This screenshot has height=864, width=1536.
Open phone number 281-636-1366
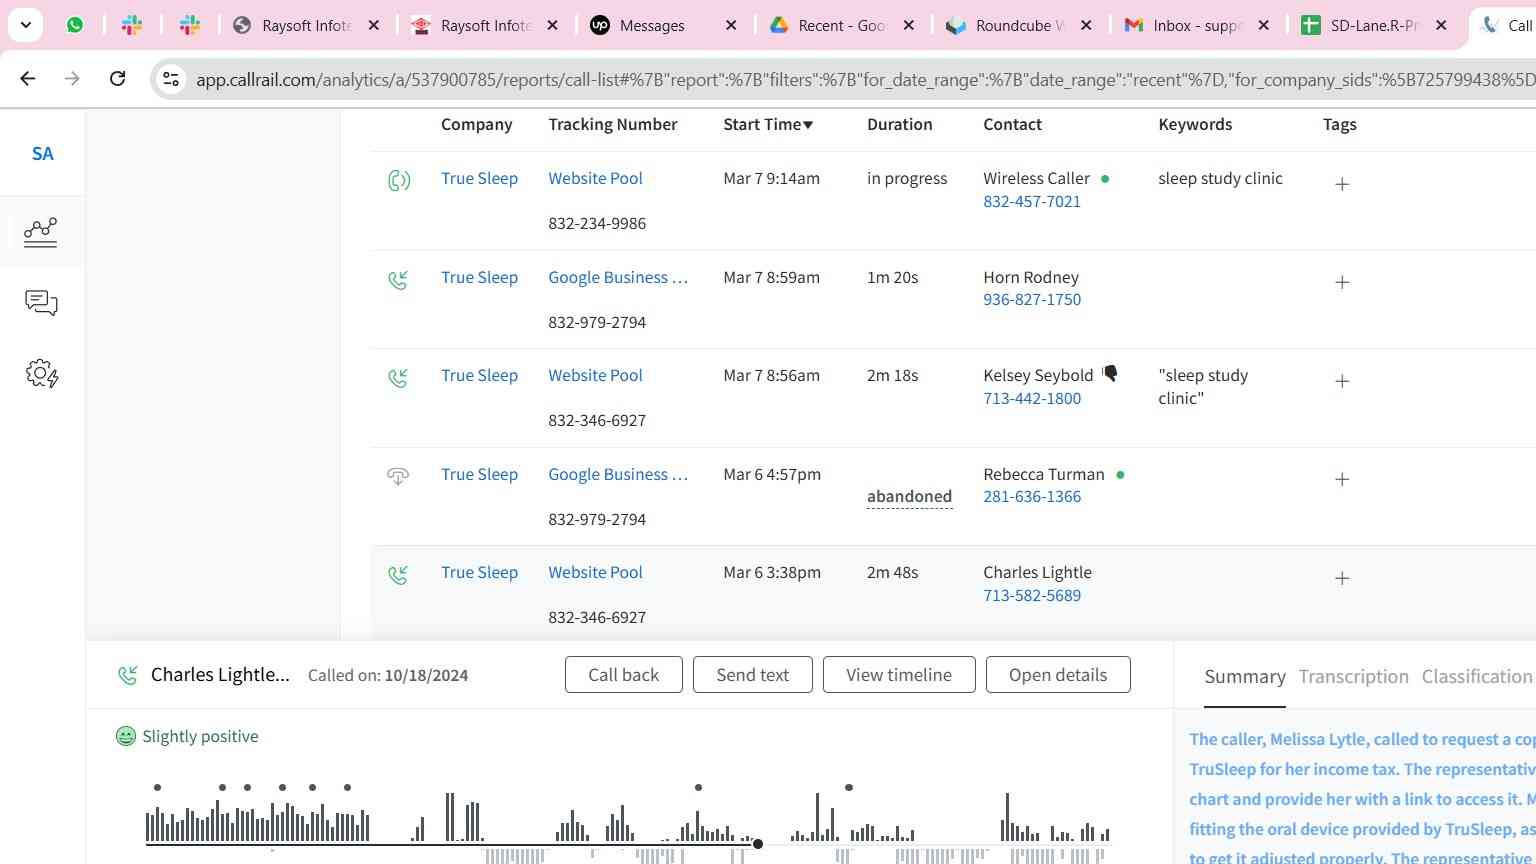tap(1031, 496)
